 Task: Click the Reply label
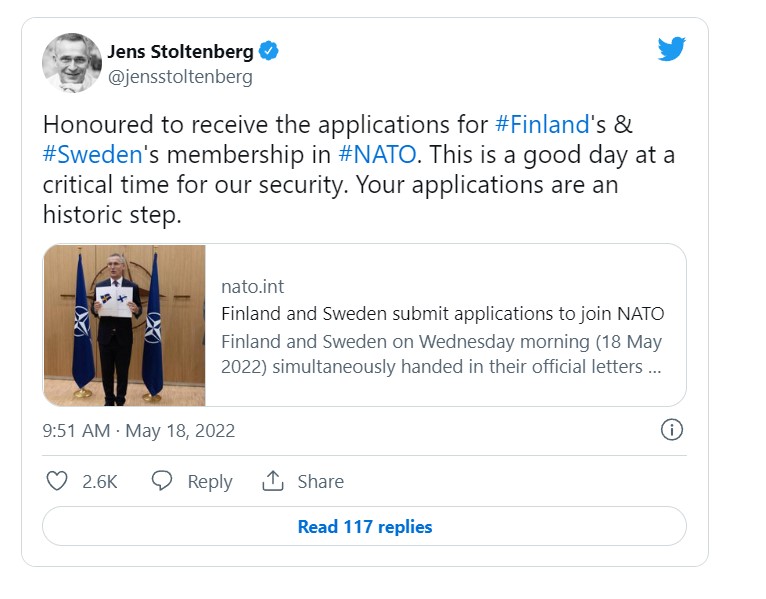210,482
